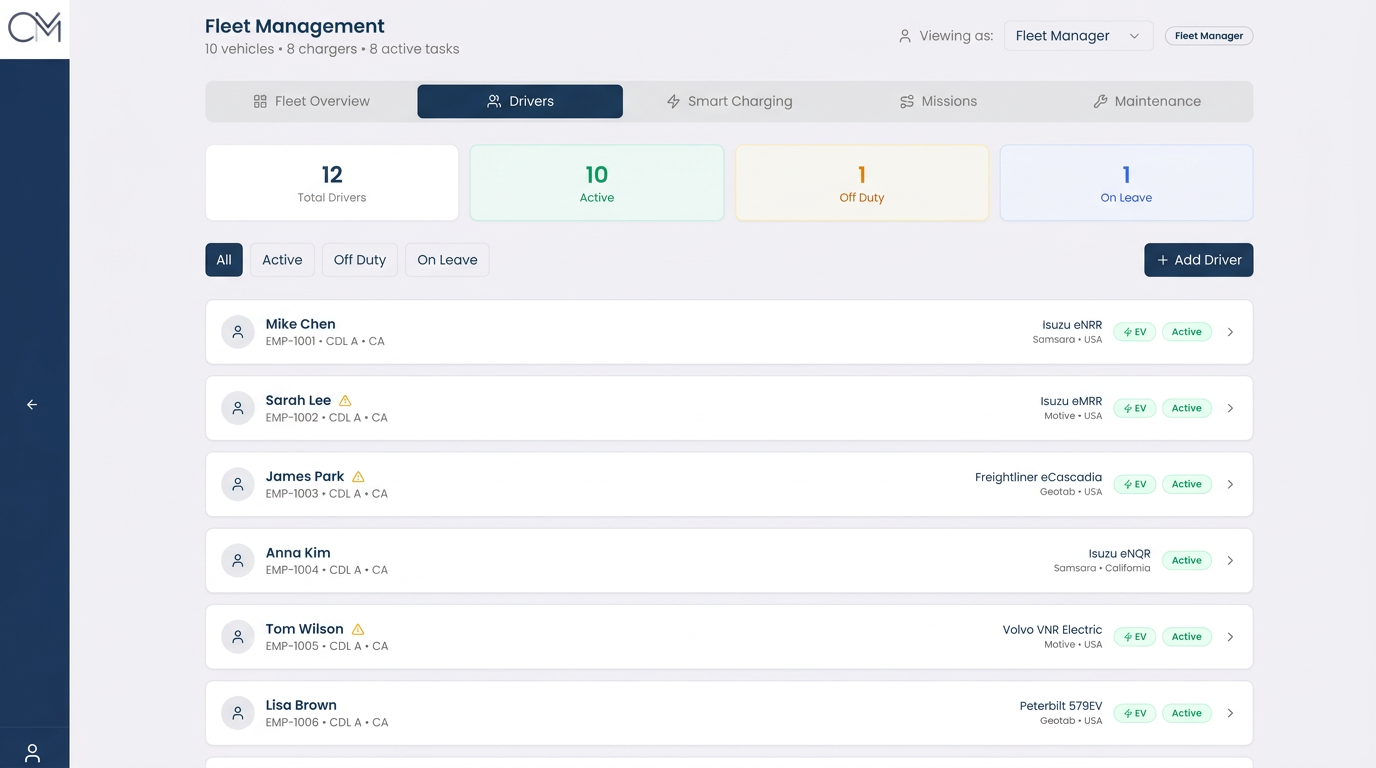Viewport: 1376px width, 768px height.
Task: Click the Freightliner eCascadia vehicle text
Action: 1038,477
